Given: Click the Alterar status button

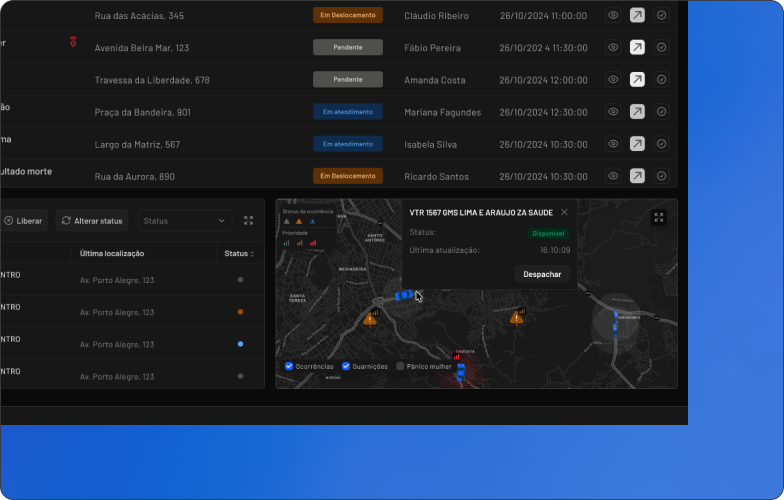Looking at the screenshot, I should (x=92, y=220).
